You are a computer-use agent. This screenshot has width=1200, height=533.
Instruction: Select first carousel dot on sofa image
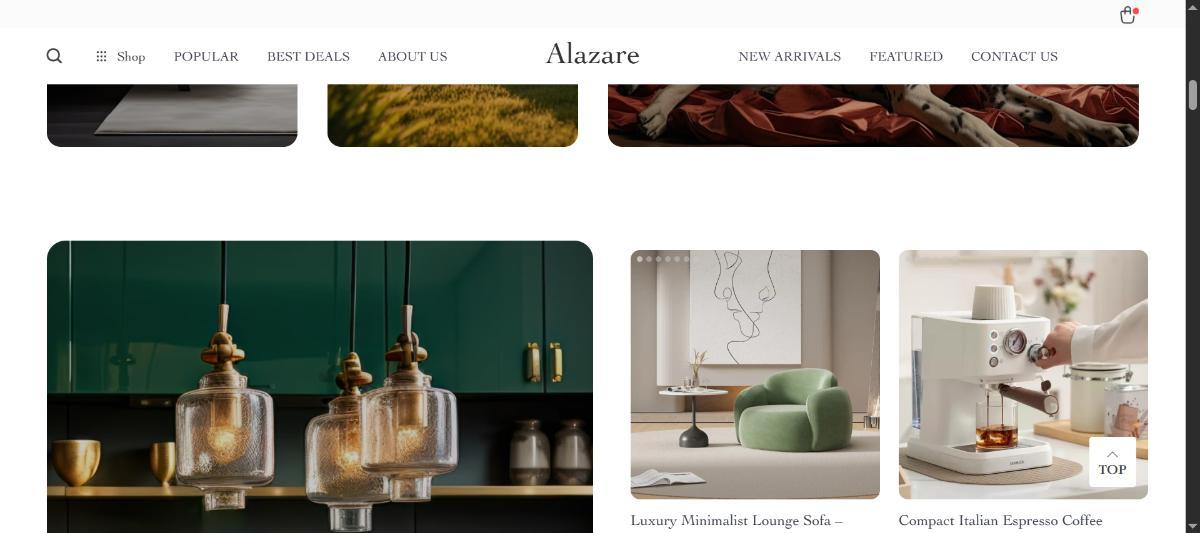coord(640,259)
